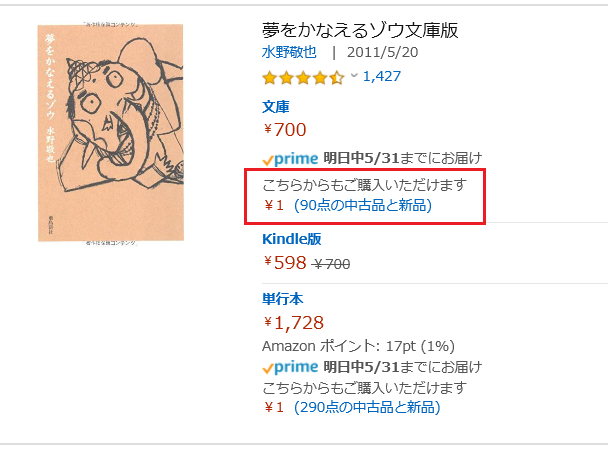Click the ¥1 used price under 単行本
This screenshot has height=453, width=608.
tap(274, 407)
